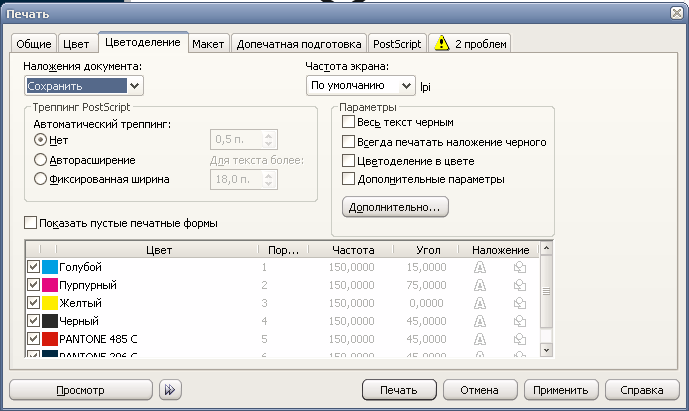This screenshot has height=411, width=689.
Task: Click the overprint graphic icon for Пурпурный
Action: tap(520, 285)
